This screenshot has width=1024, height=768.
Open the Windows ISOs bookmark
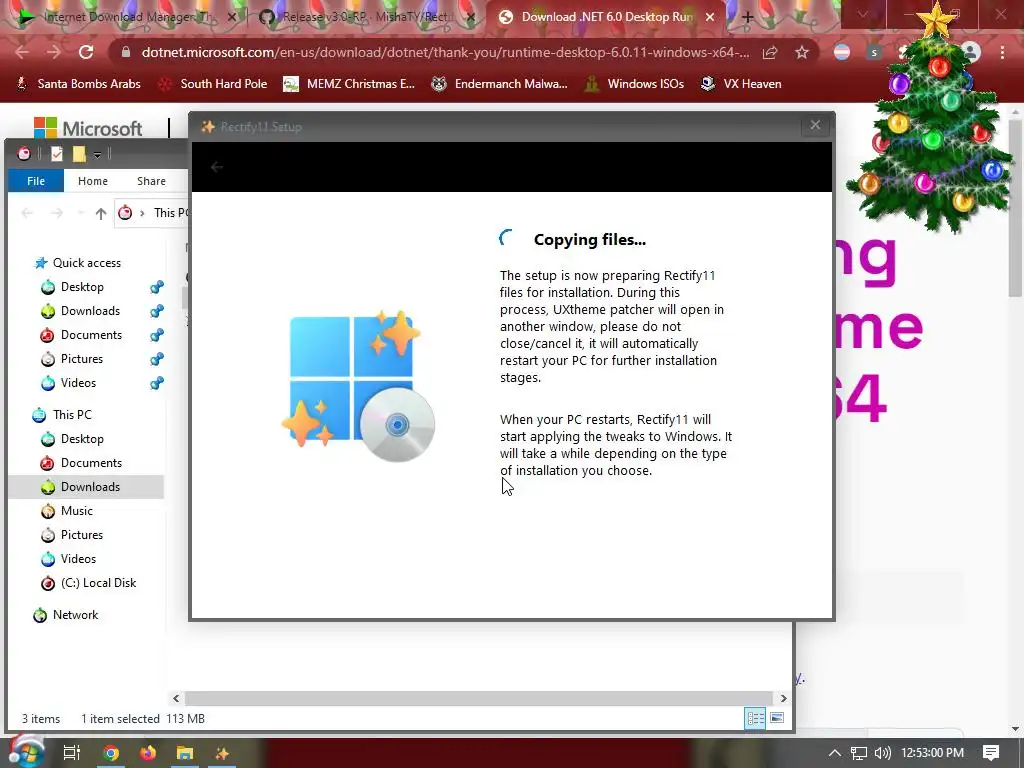click(635, 84)
